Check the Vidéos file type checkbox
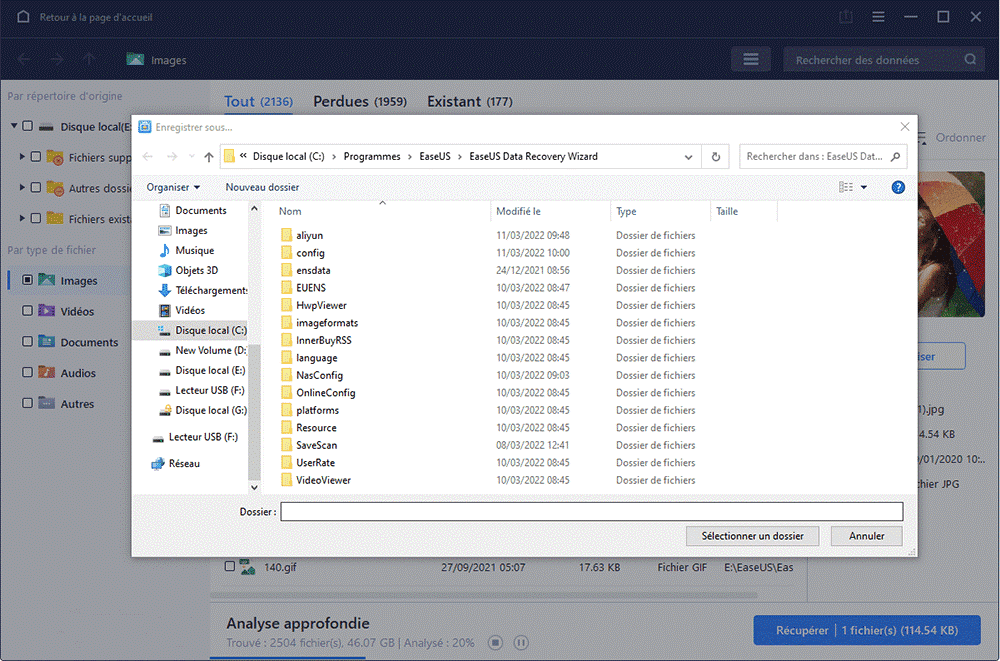1000x661 pixels. [x=27, y=311]
